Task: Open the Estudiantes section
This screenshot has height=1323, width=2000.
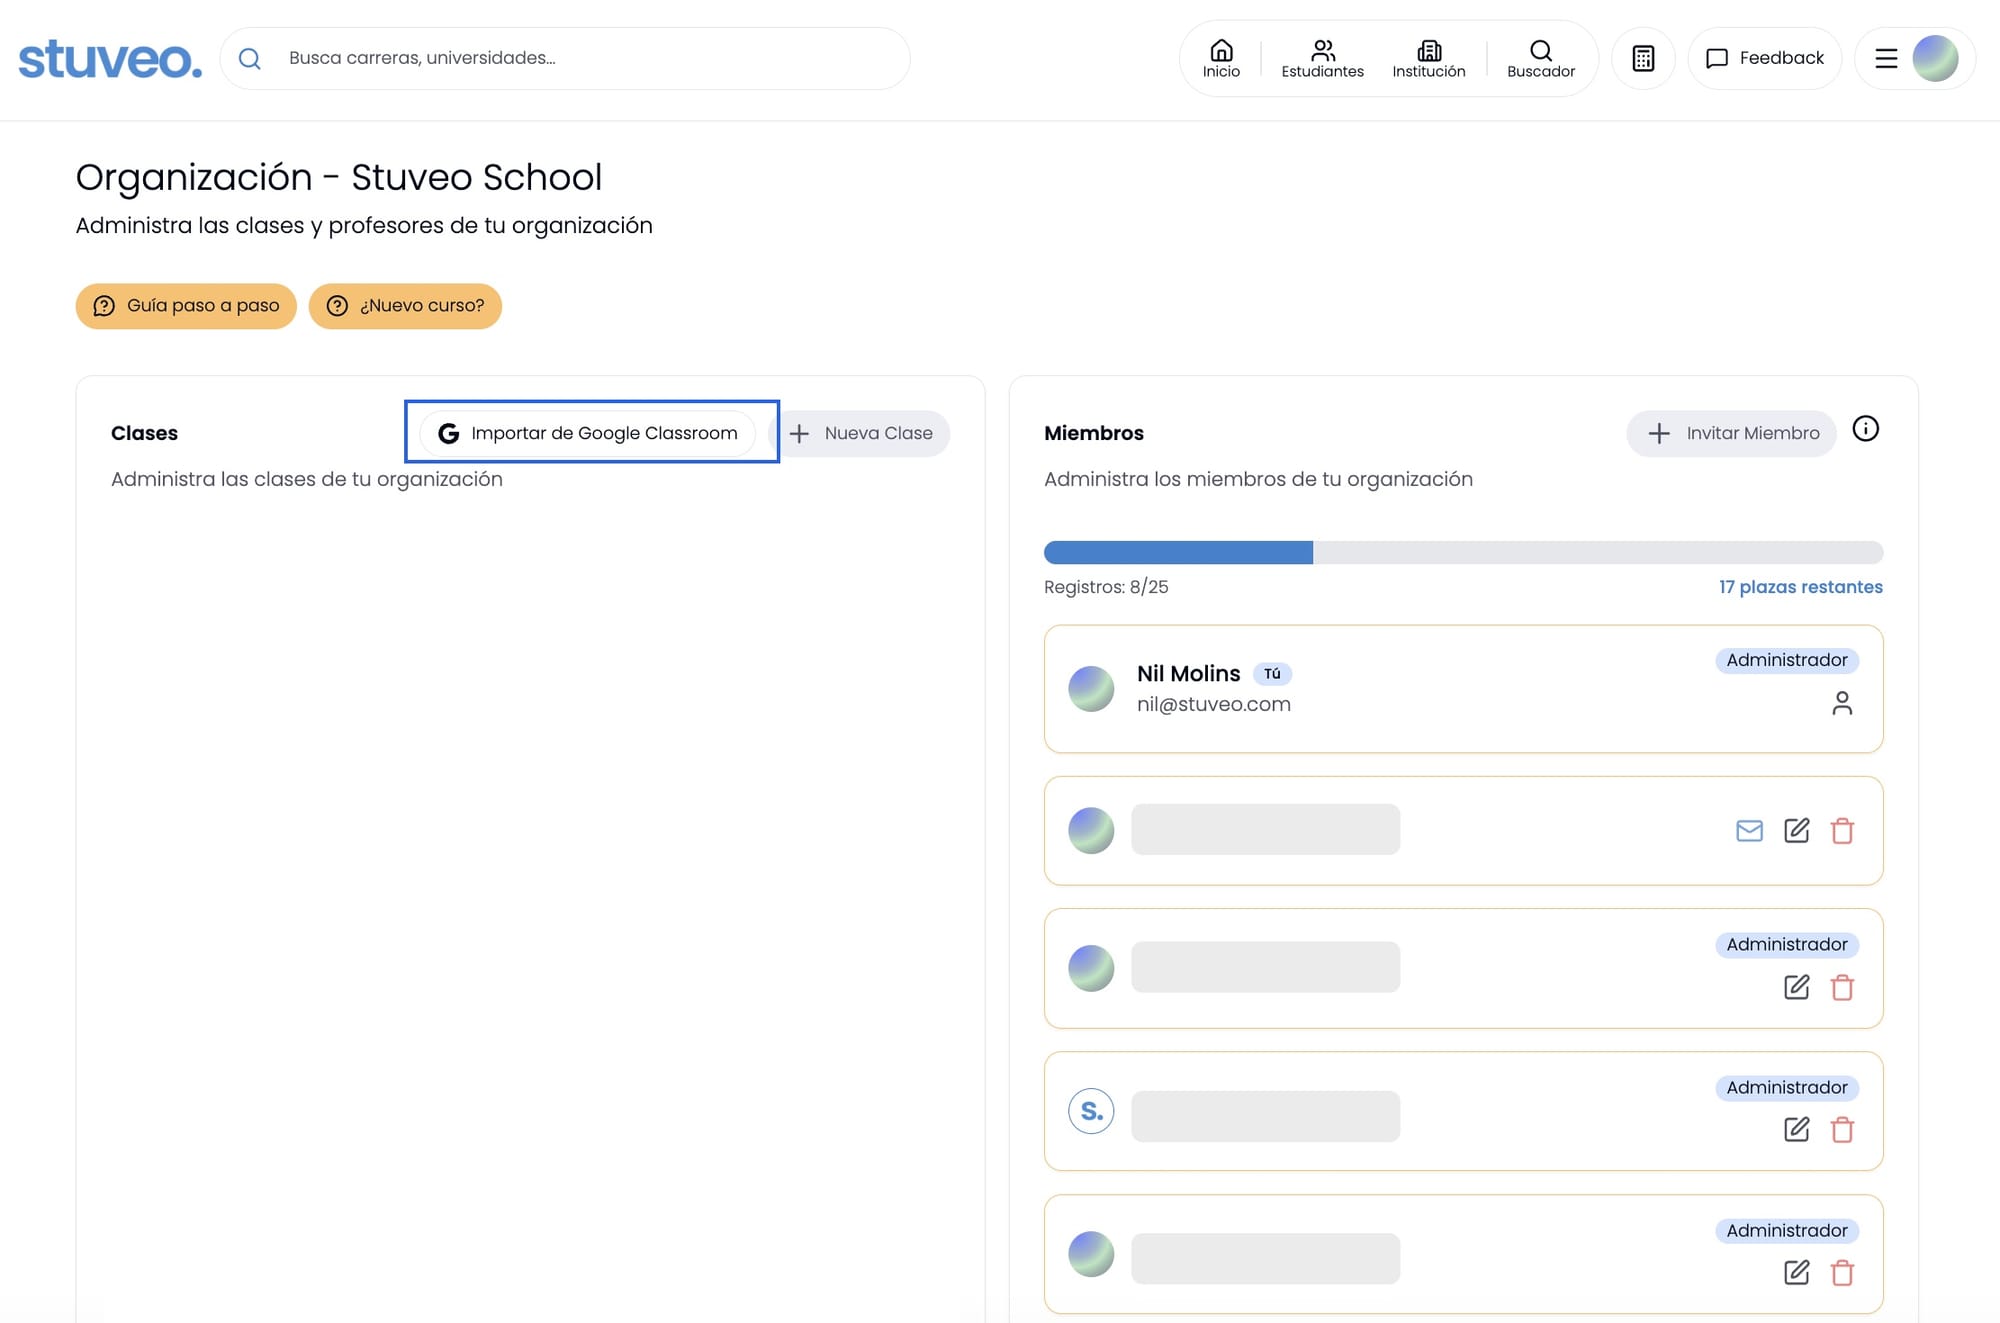Action: 1322,58
